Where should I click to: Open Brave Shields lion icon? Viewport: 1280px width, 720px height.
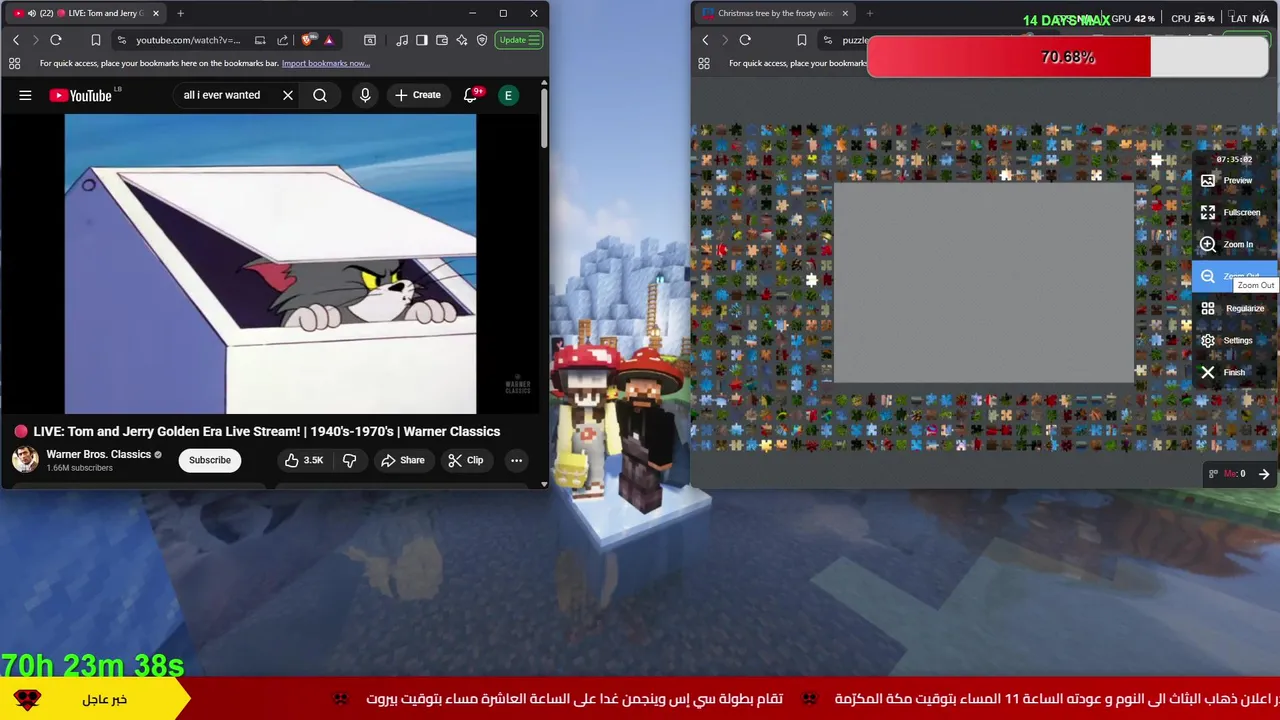click(x=309, y=40)
